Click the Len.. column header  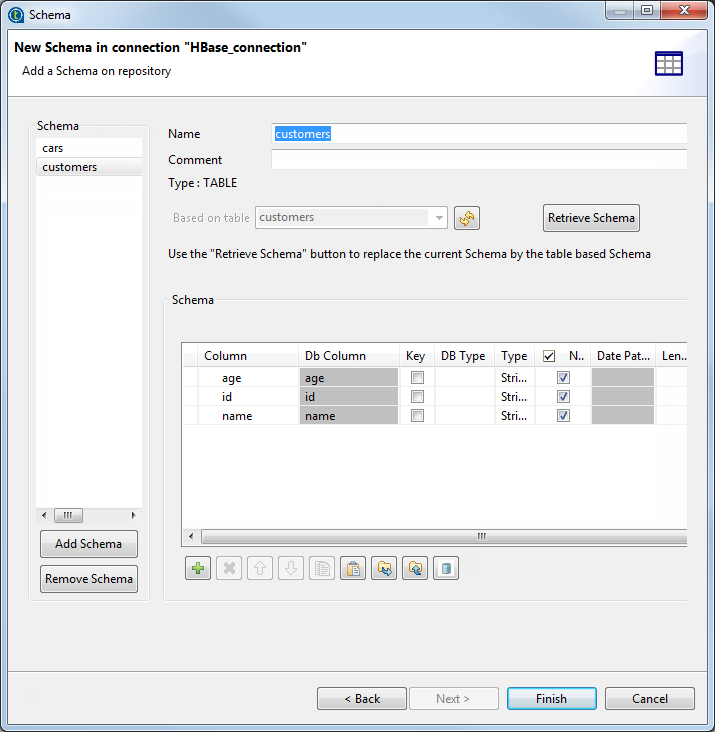(x=672, y=356)
